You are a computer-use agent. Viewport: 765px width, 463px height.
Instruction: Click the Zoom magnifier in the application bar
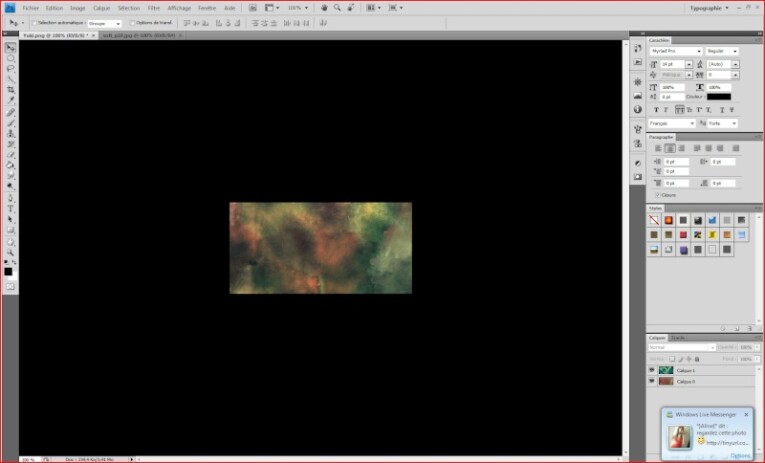tap(337, 8)
